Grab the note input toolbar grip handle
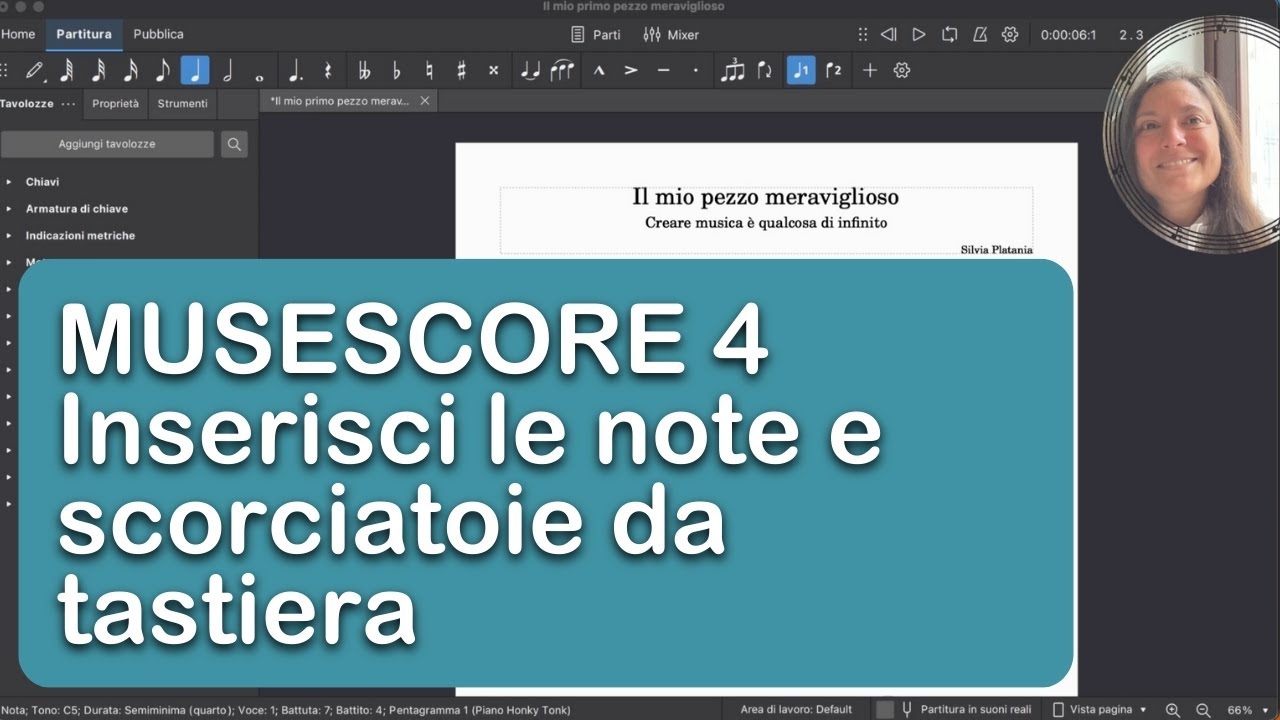This screenshot has height=720, width=1280. point(5,70)
